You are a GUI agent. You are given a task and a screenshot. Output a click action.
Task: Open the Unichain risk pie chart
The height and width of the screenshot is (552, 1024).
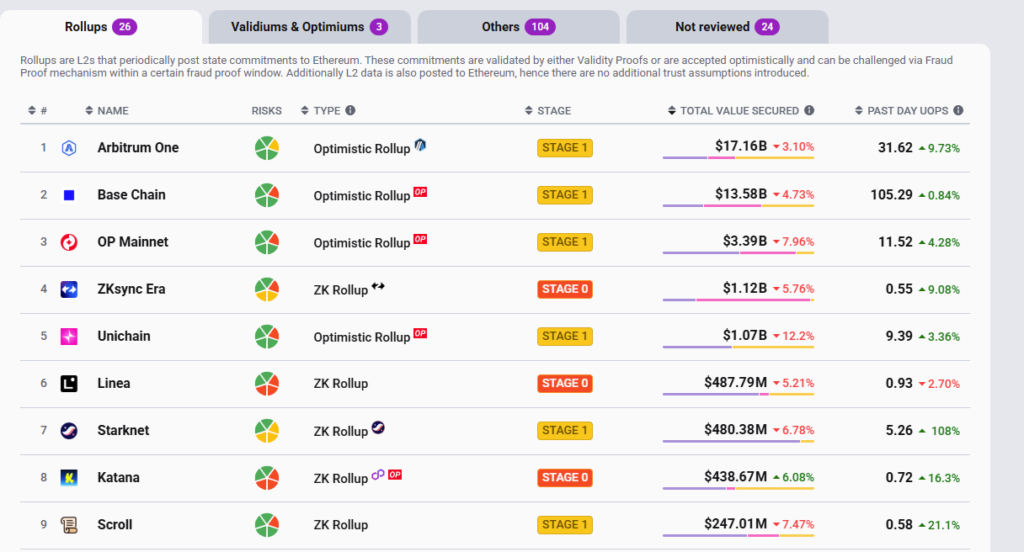(266, 336)
